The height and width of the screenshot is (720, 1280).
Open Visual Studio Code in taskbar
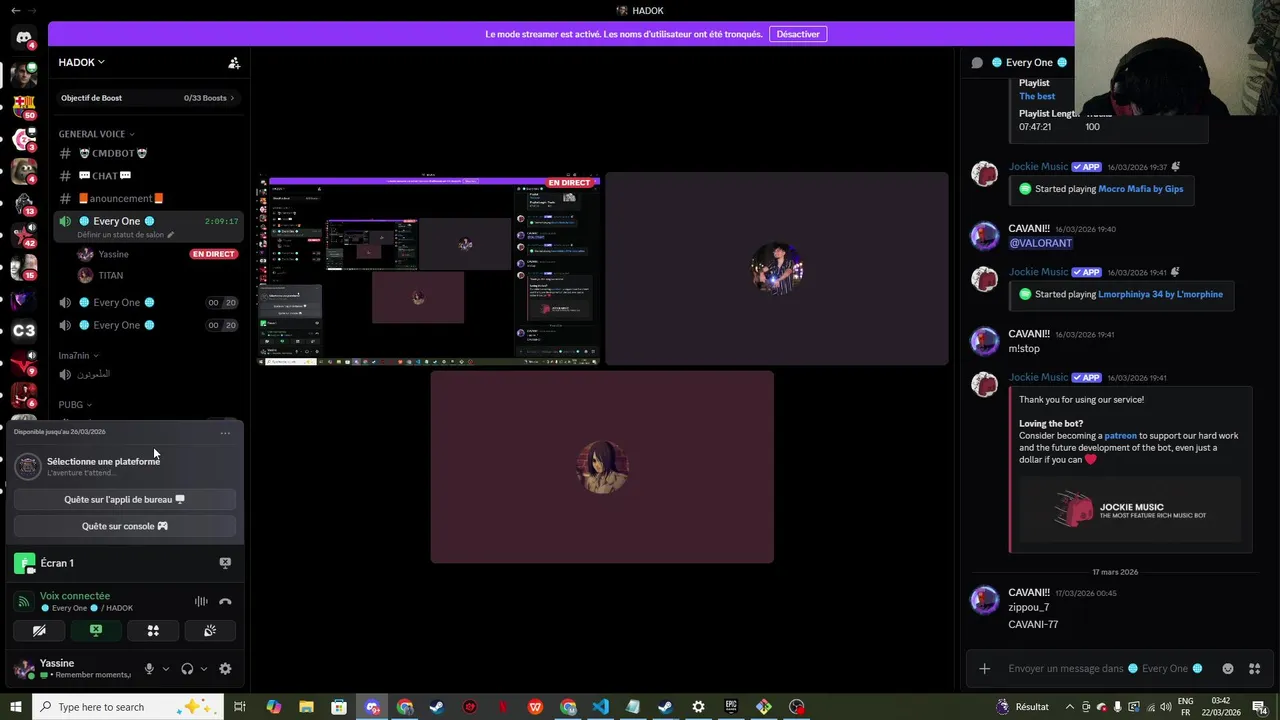pyautogui.click(x=600, y=707)
